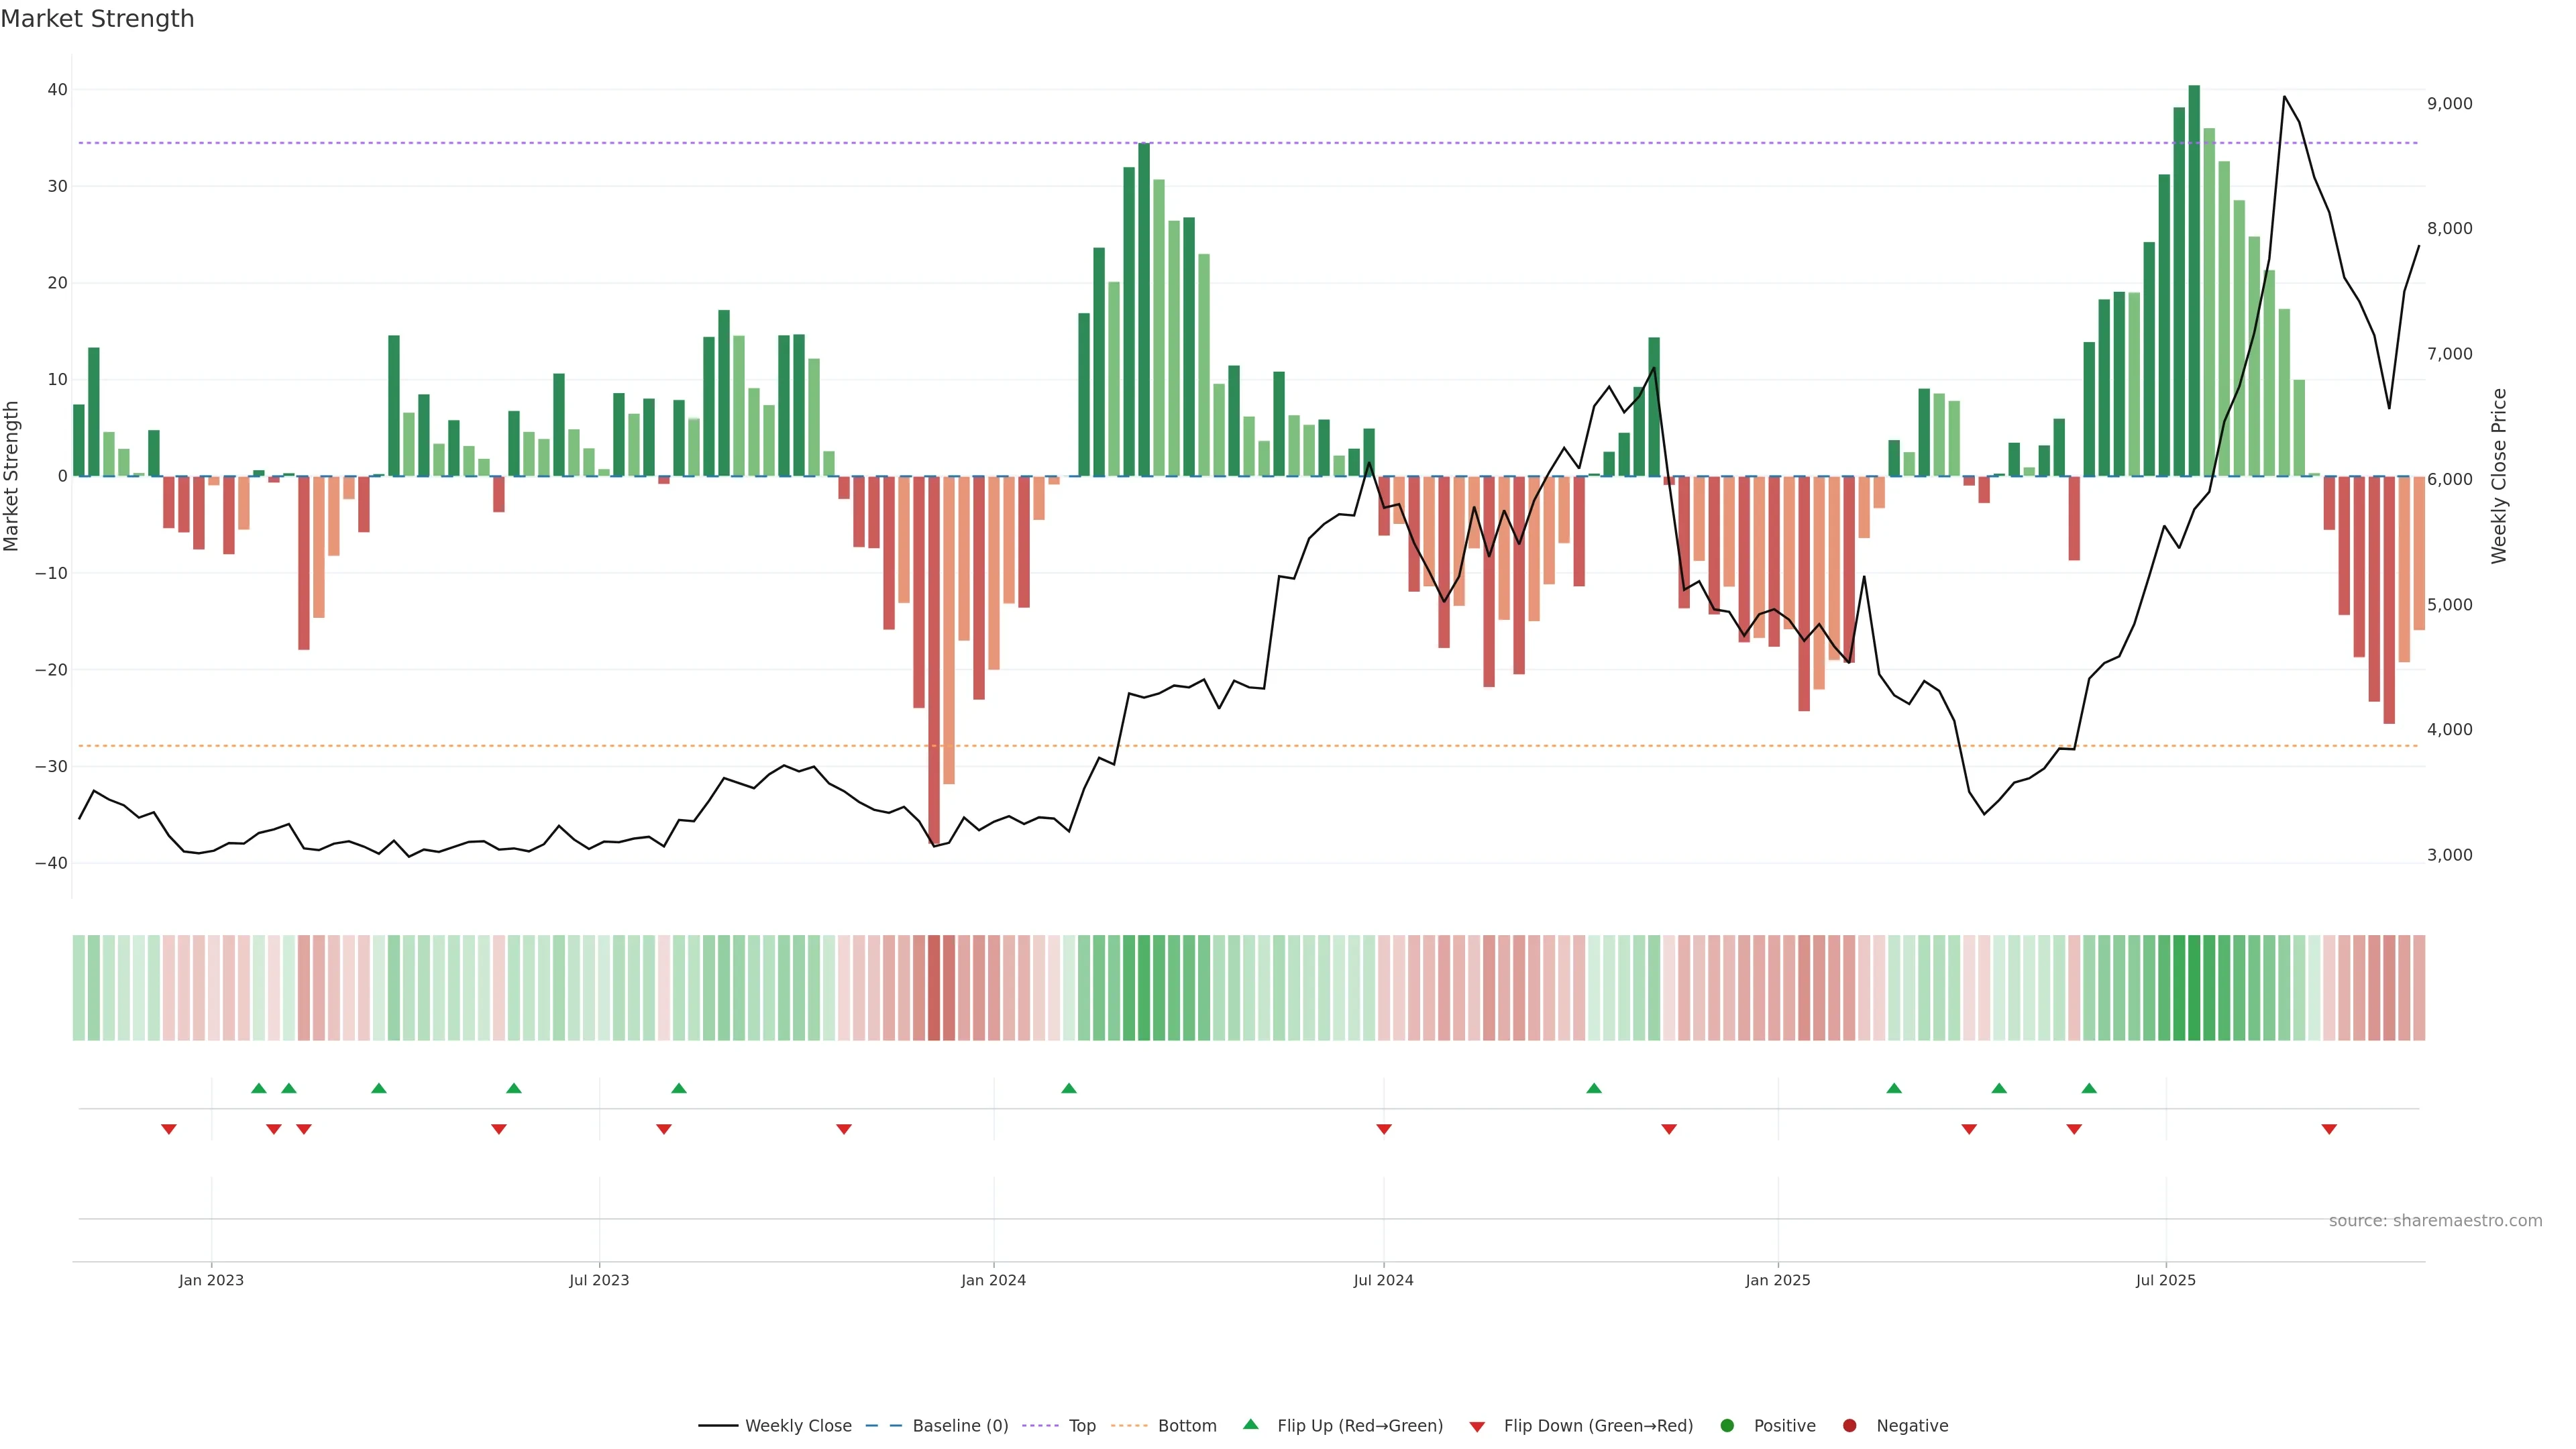The width and height of the screenshot is (2576, 1449).
Task: Click the Jan 2025 x-axis label
Action: click(x=1777, y=1280)
